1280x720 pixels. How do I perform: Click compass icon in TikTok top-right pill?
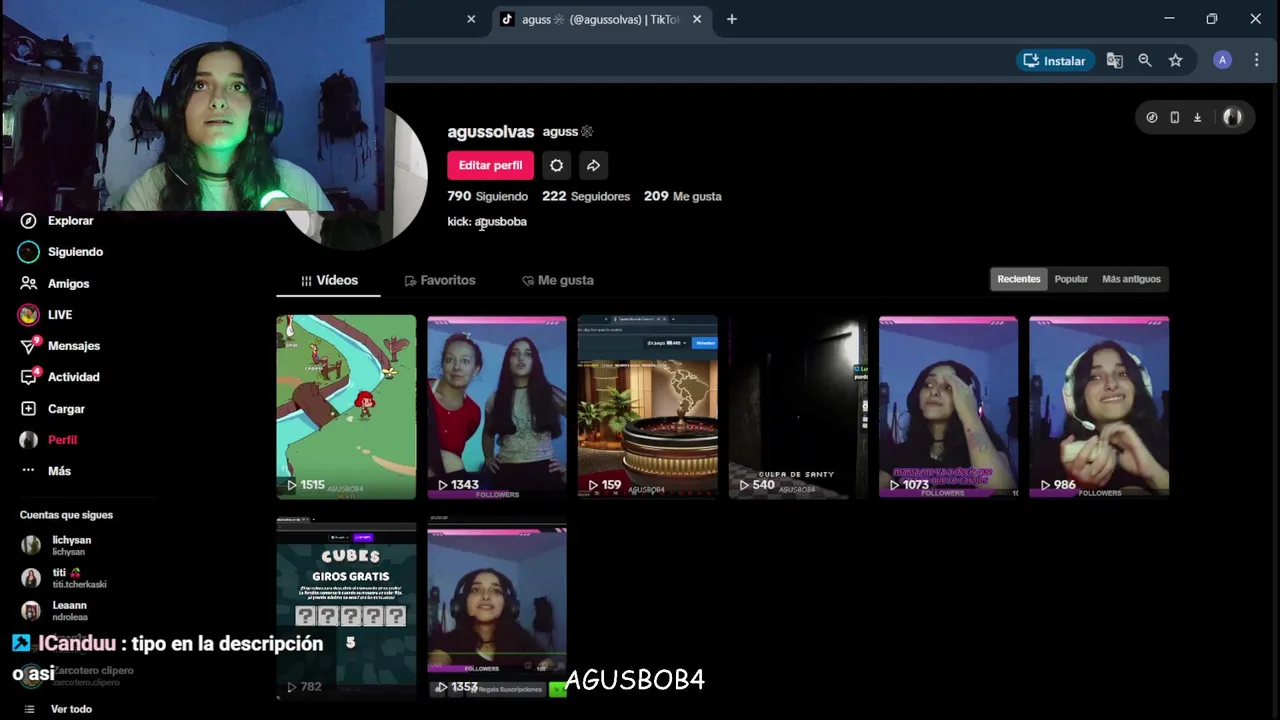[1152, 117]
